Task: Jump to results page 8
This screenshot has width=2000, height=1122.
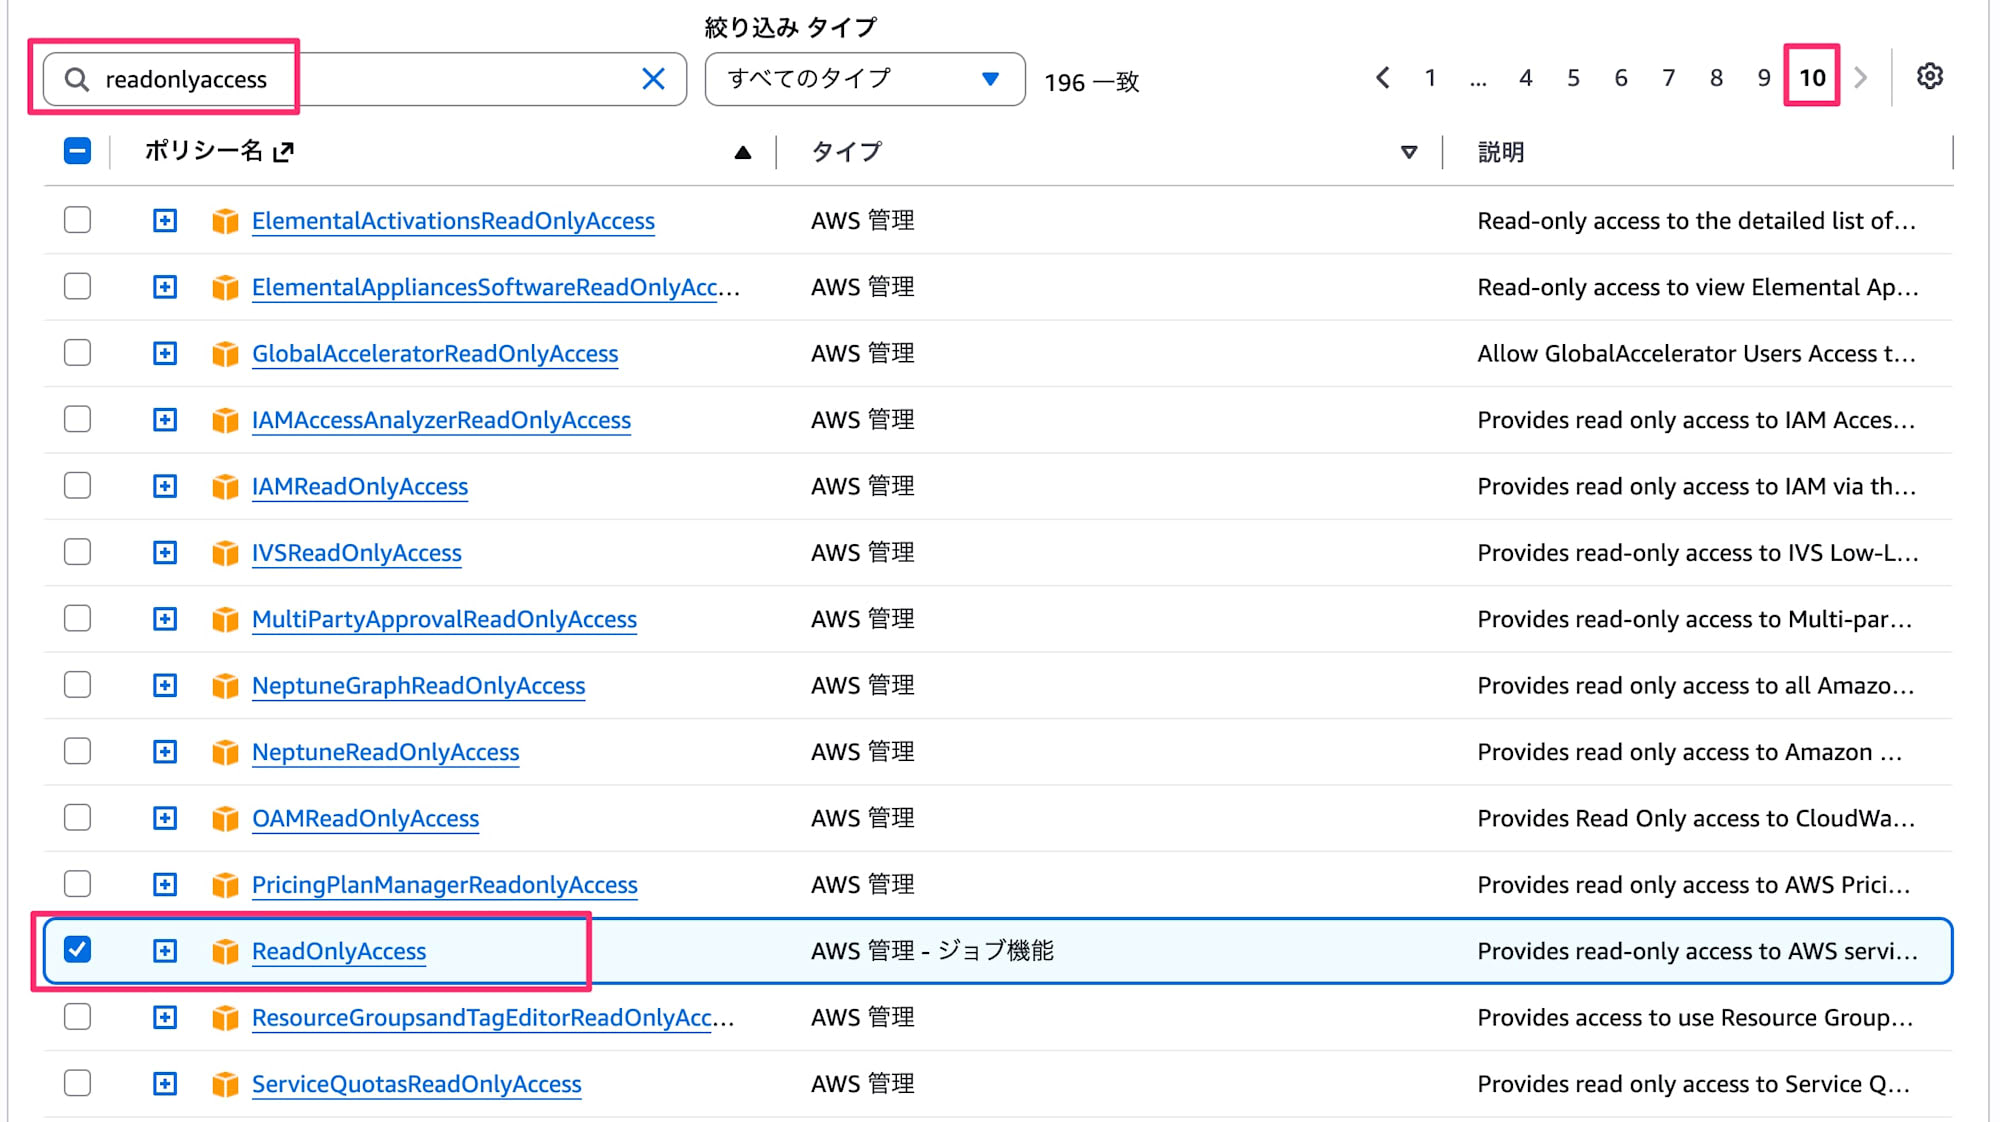Action: (1716, 78)
